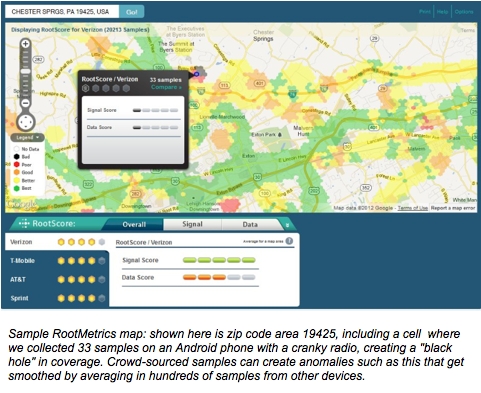Screen dimensions: 481x393
Task: Open the Overall tab
Action: [134, 224]
